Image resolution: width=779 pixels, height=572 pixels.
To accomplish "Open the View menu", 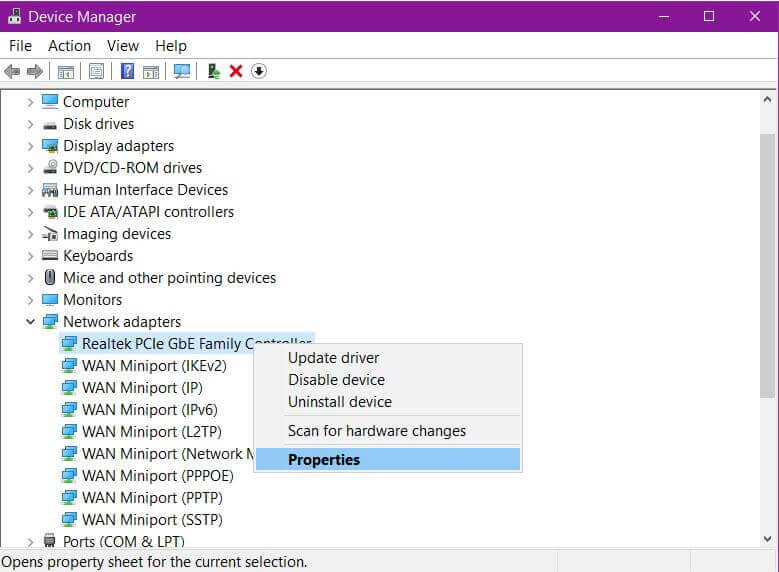I will [x=123, y=46].
